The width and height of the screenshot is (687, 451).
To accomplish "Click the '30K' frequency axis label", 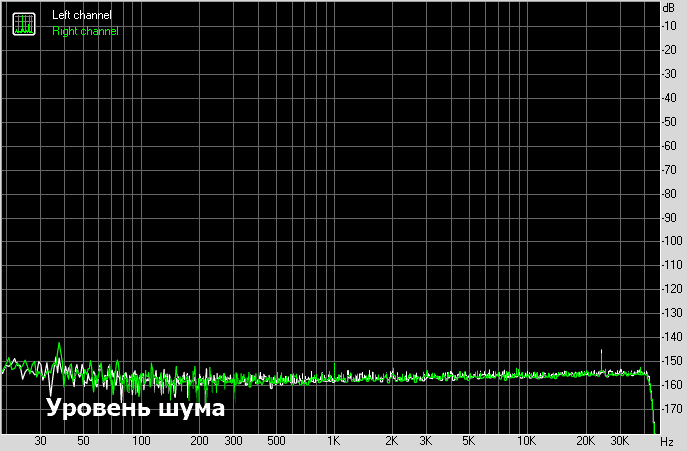I will 620,441.
